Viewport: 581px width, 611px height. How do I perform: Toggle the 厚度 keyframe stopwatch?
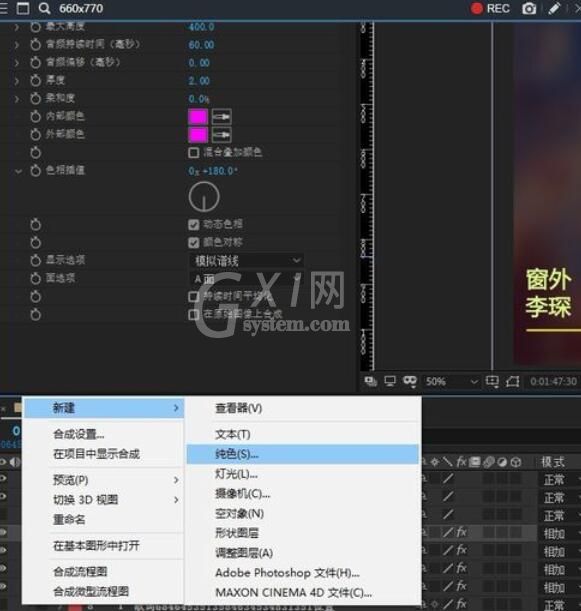35,81
